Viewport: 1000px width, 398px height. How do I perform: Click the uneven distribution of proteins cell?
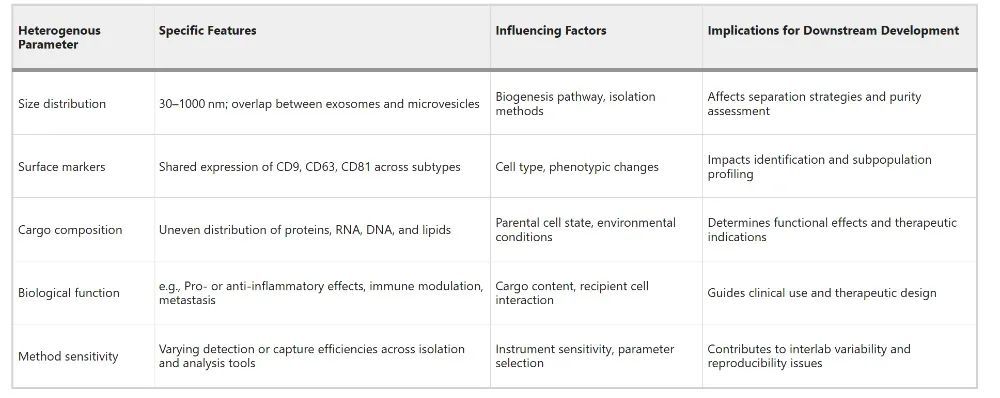(305, 230)
